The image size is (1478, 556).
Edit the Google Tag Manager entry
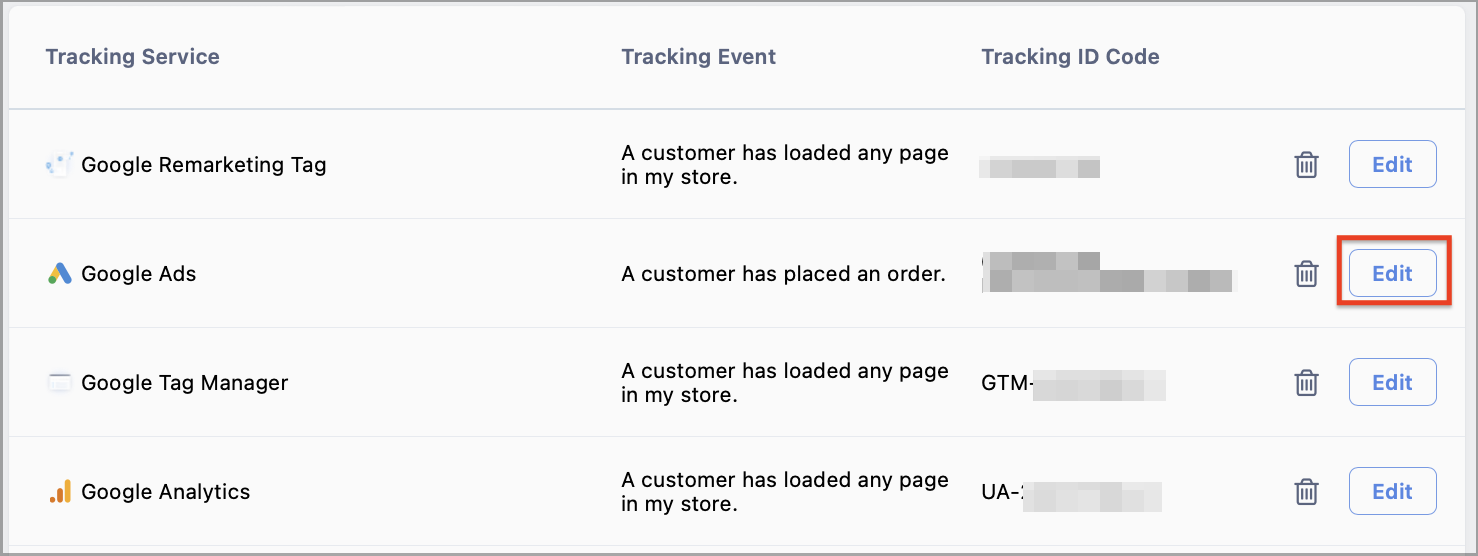[1392, 383]
